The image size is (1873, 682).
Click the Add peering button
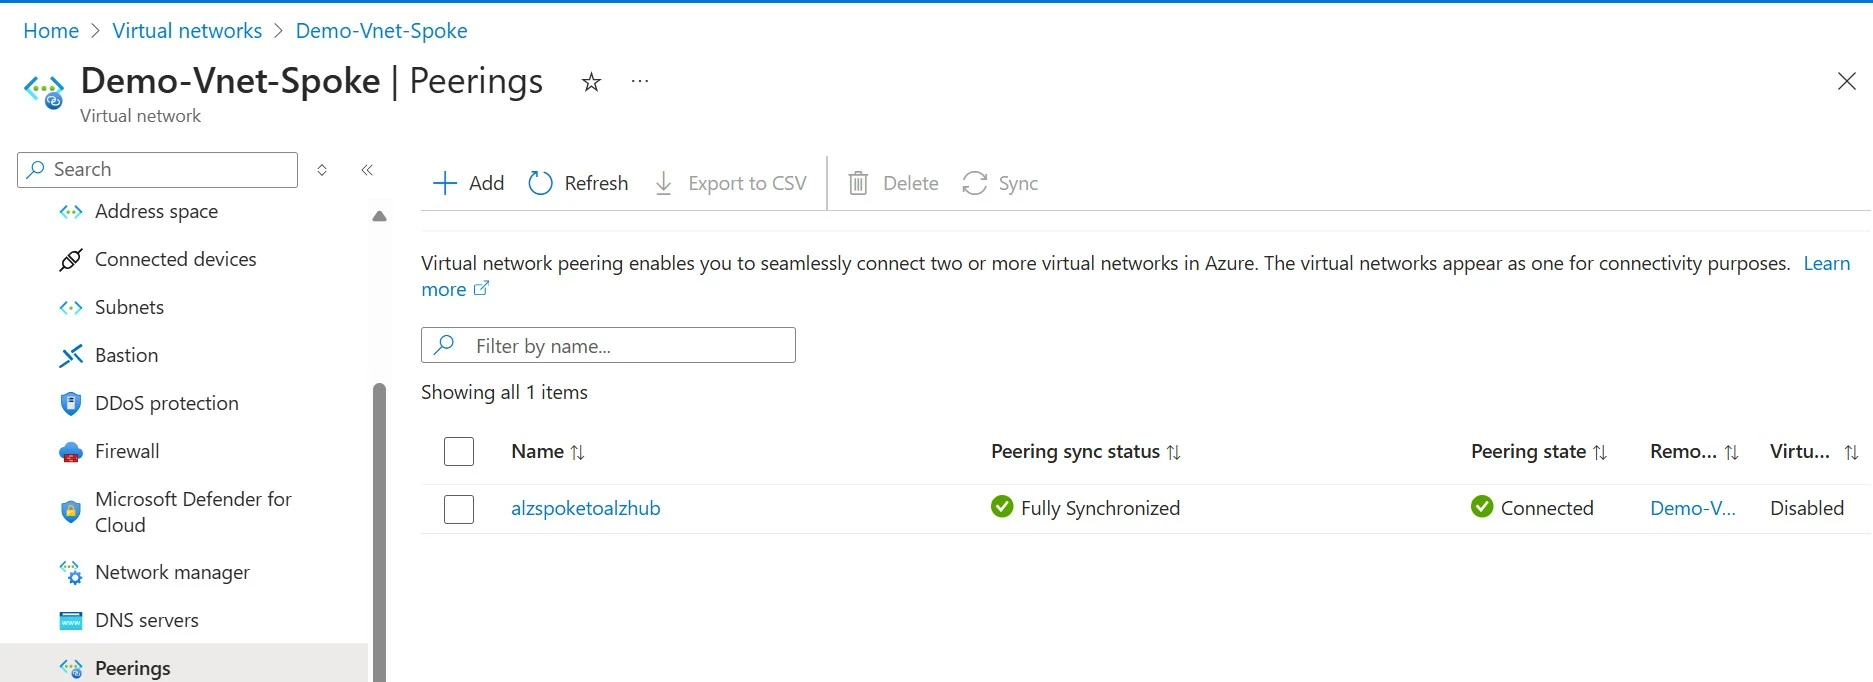[x=468, y=183]
